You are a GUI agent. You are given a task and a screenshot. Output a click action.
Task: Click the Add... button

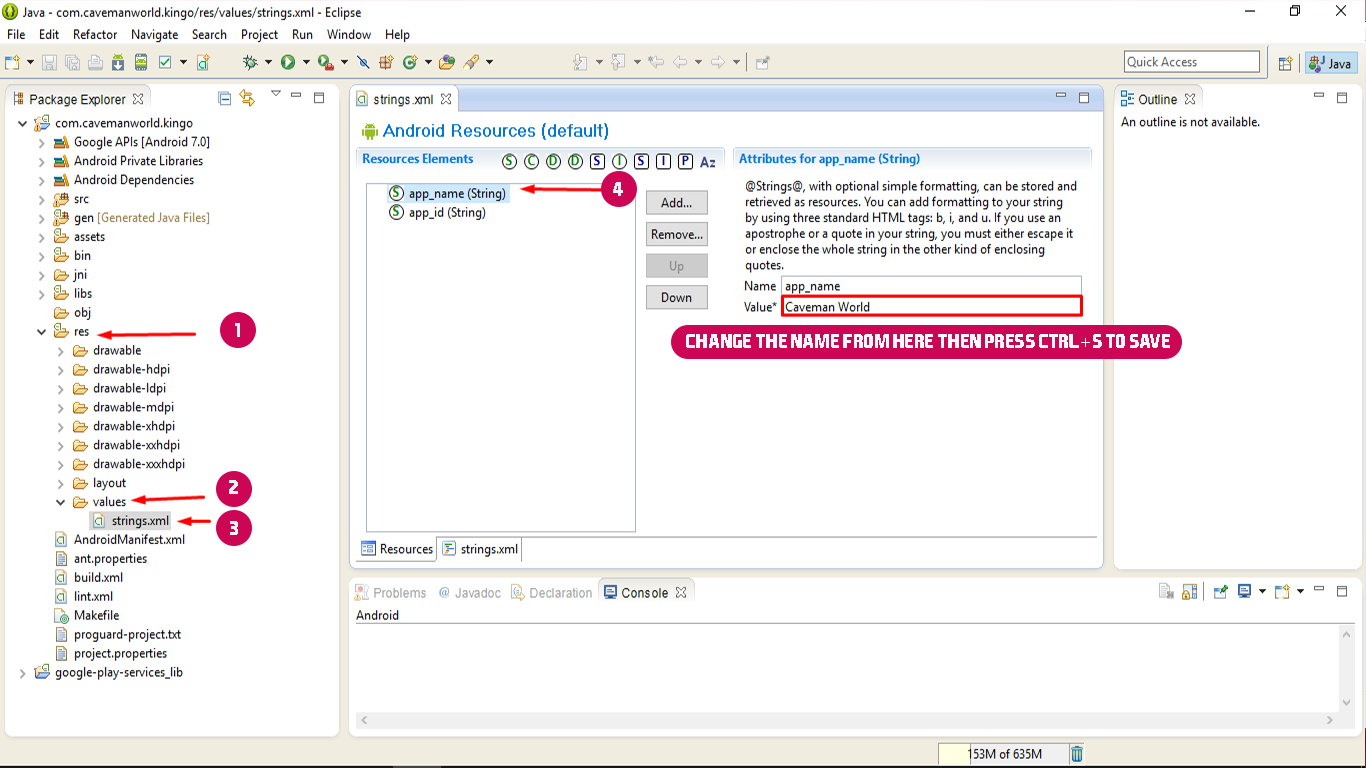point(676,203)
